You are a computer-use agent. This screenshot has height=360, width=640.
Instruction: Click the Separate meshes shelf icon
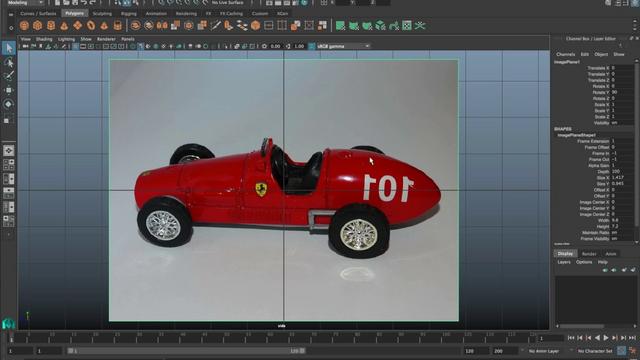tap(149, 26)
